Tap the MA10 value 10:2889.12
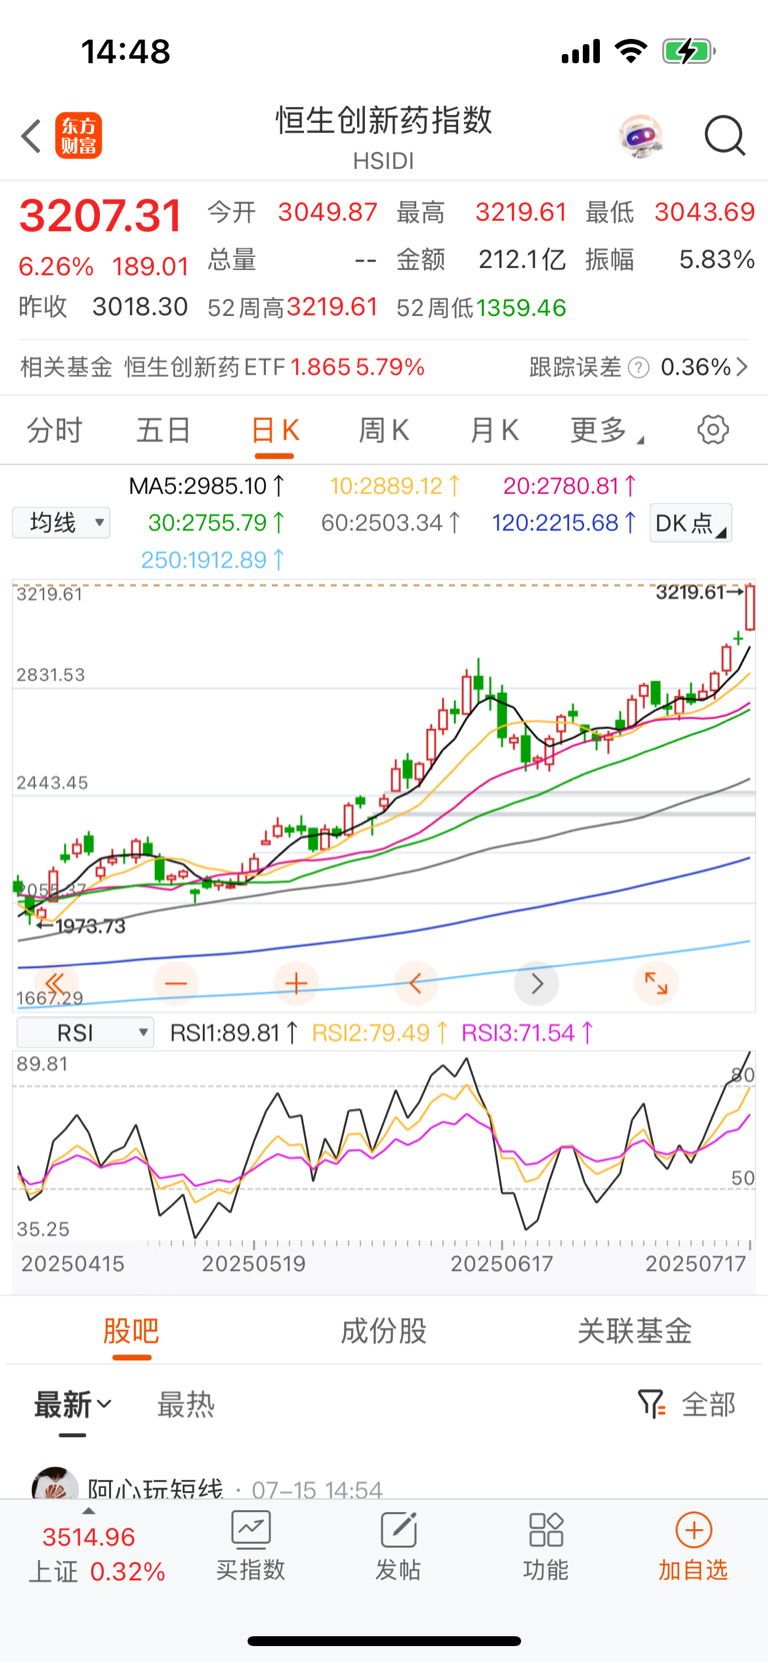Viewport: 768px width, 1663px height. coord(395,486)
